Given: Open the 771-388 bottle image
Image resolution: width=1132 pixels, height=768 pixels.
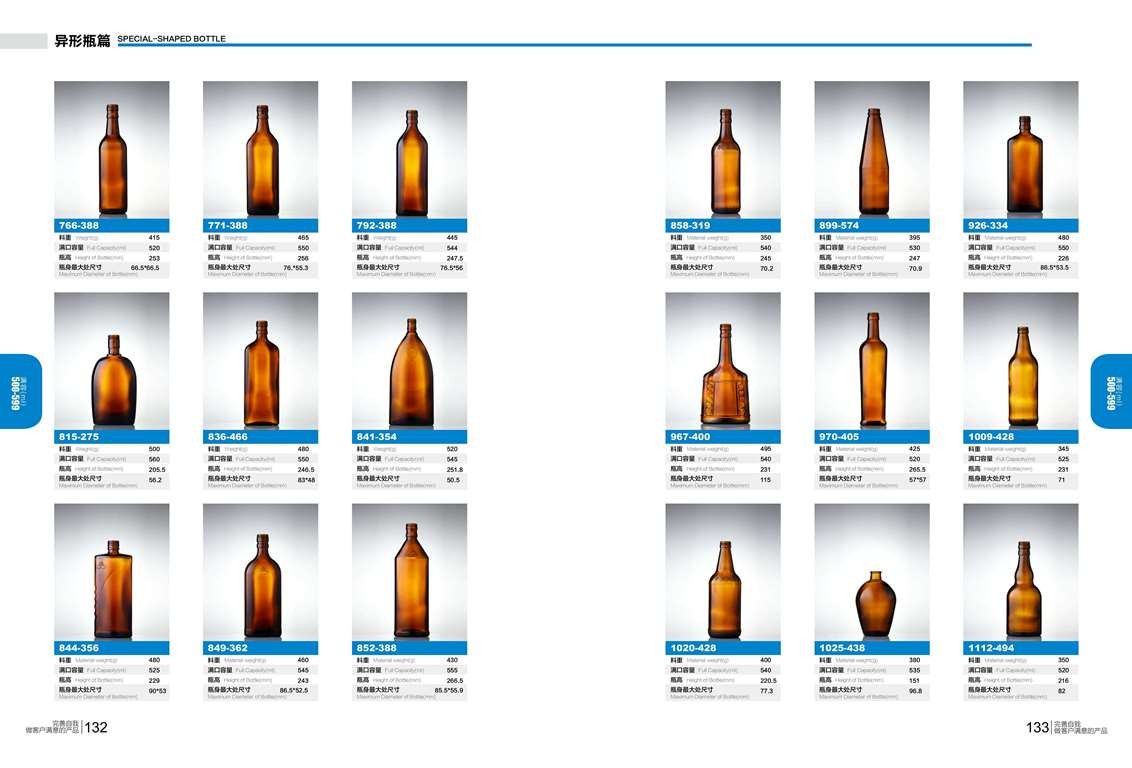Looking at the screenshot, I should (261, 149).
